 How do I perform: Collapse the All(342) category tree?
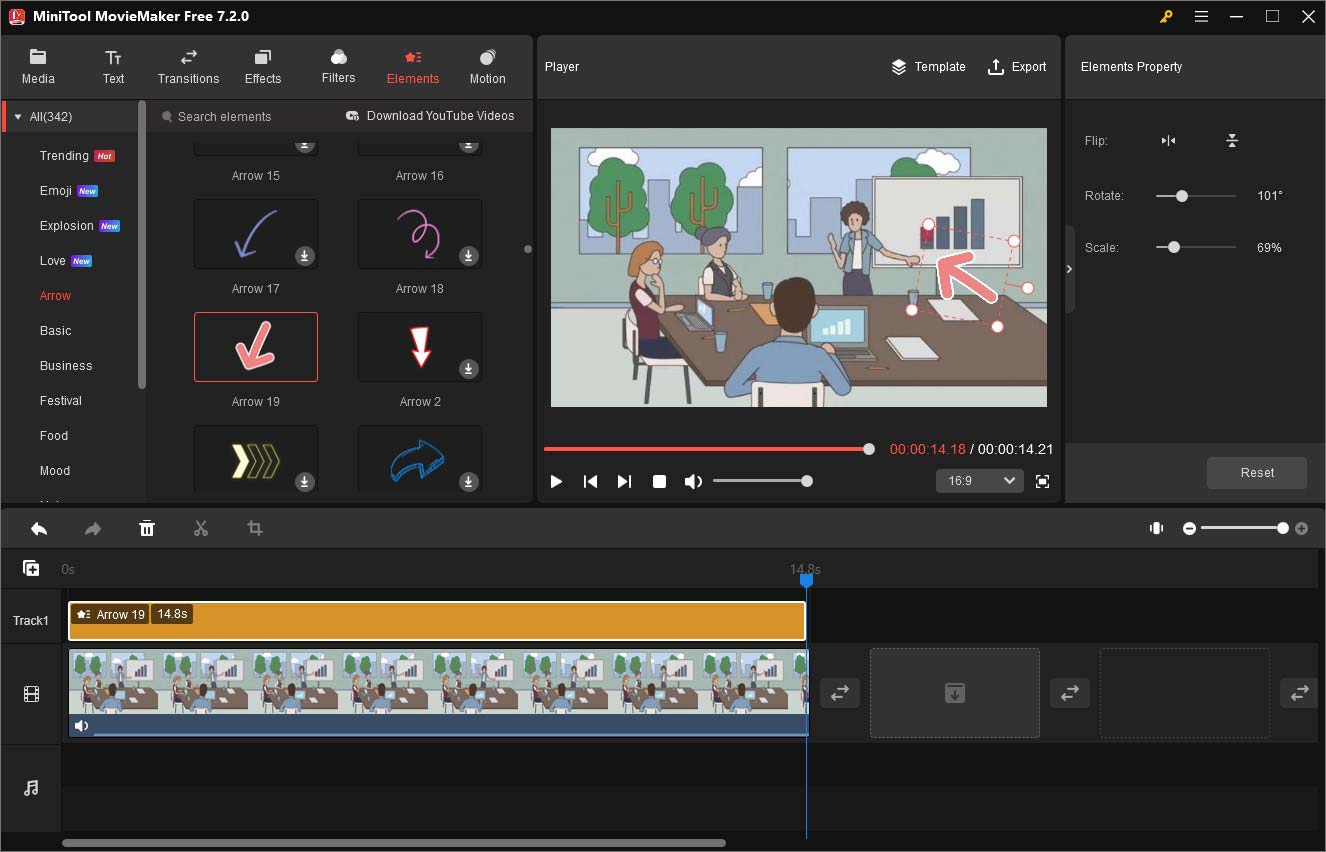[x=17, y=117]
